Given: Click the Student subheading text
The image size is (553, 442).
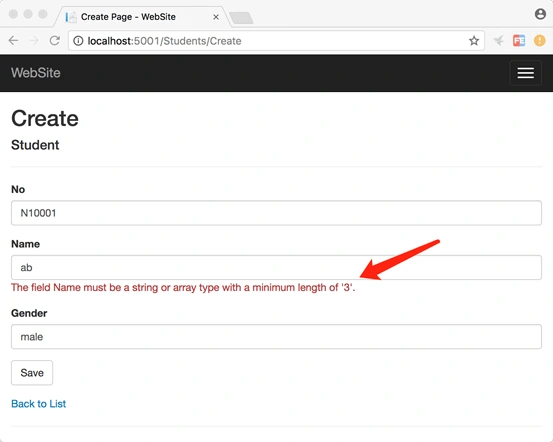Looking at the screenshot, I should point(35,145).
